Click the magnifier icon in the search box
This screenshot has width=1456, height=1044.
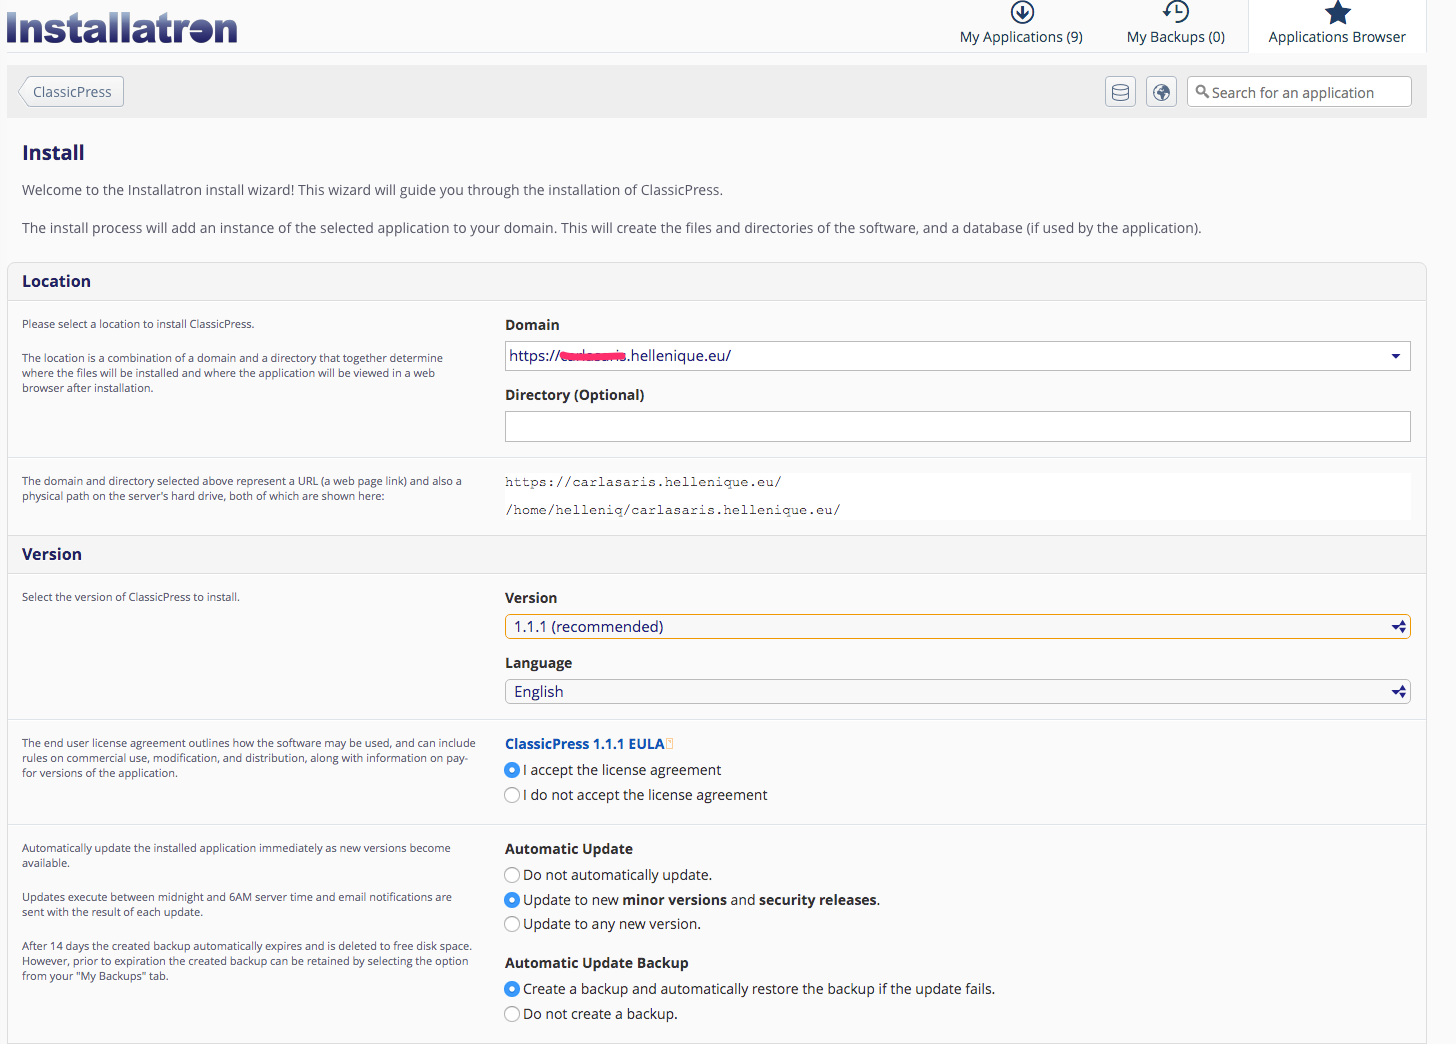[1204, 92]
